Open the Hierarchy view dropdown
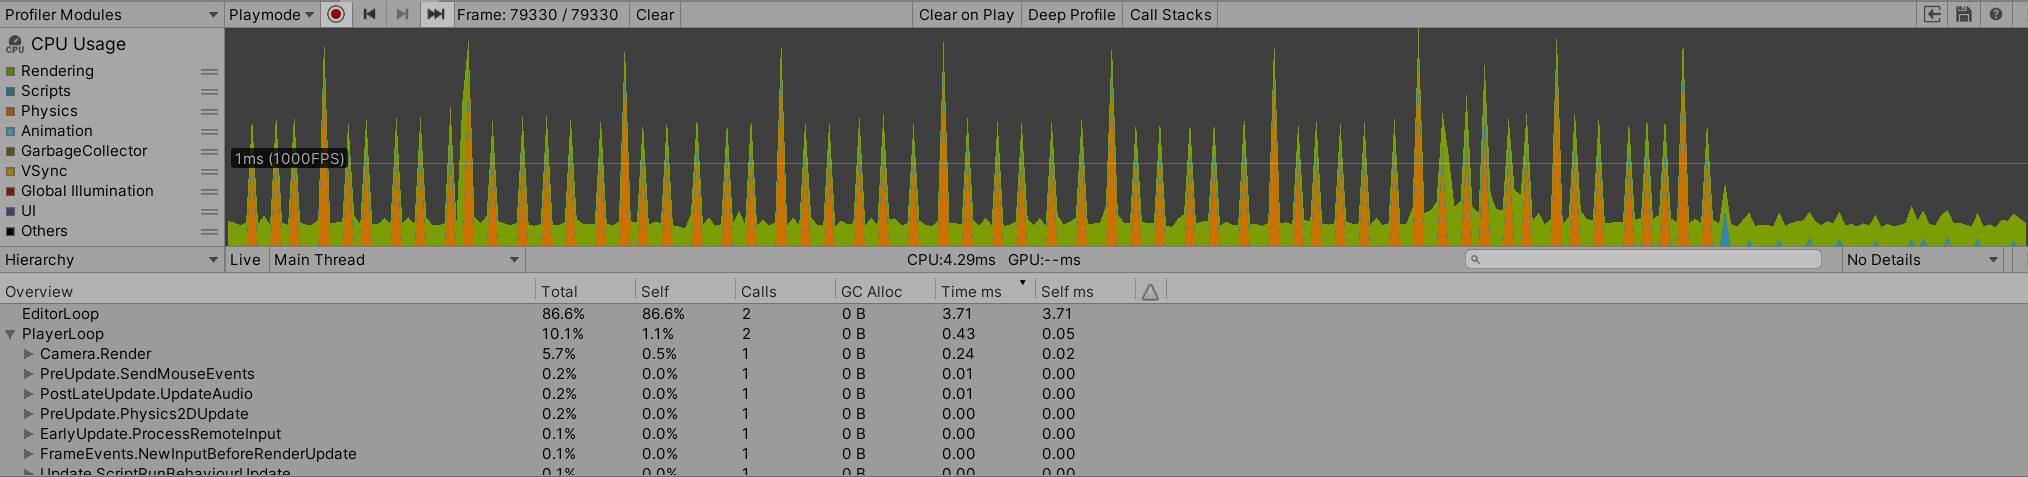 (x=112, y=260)
